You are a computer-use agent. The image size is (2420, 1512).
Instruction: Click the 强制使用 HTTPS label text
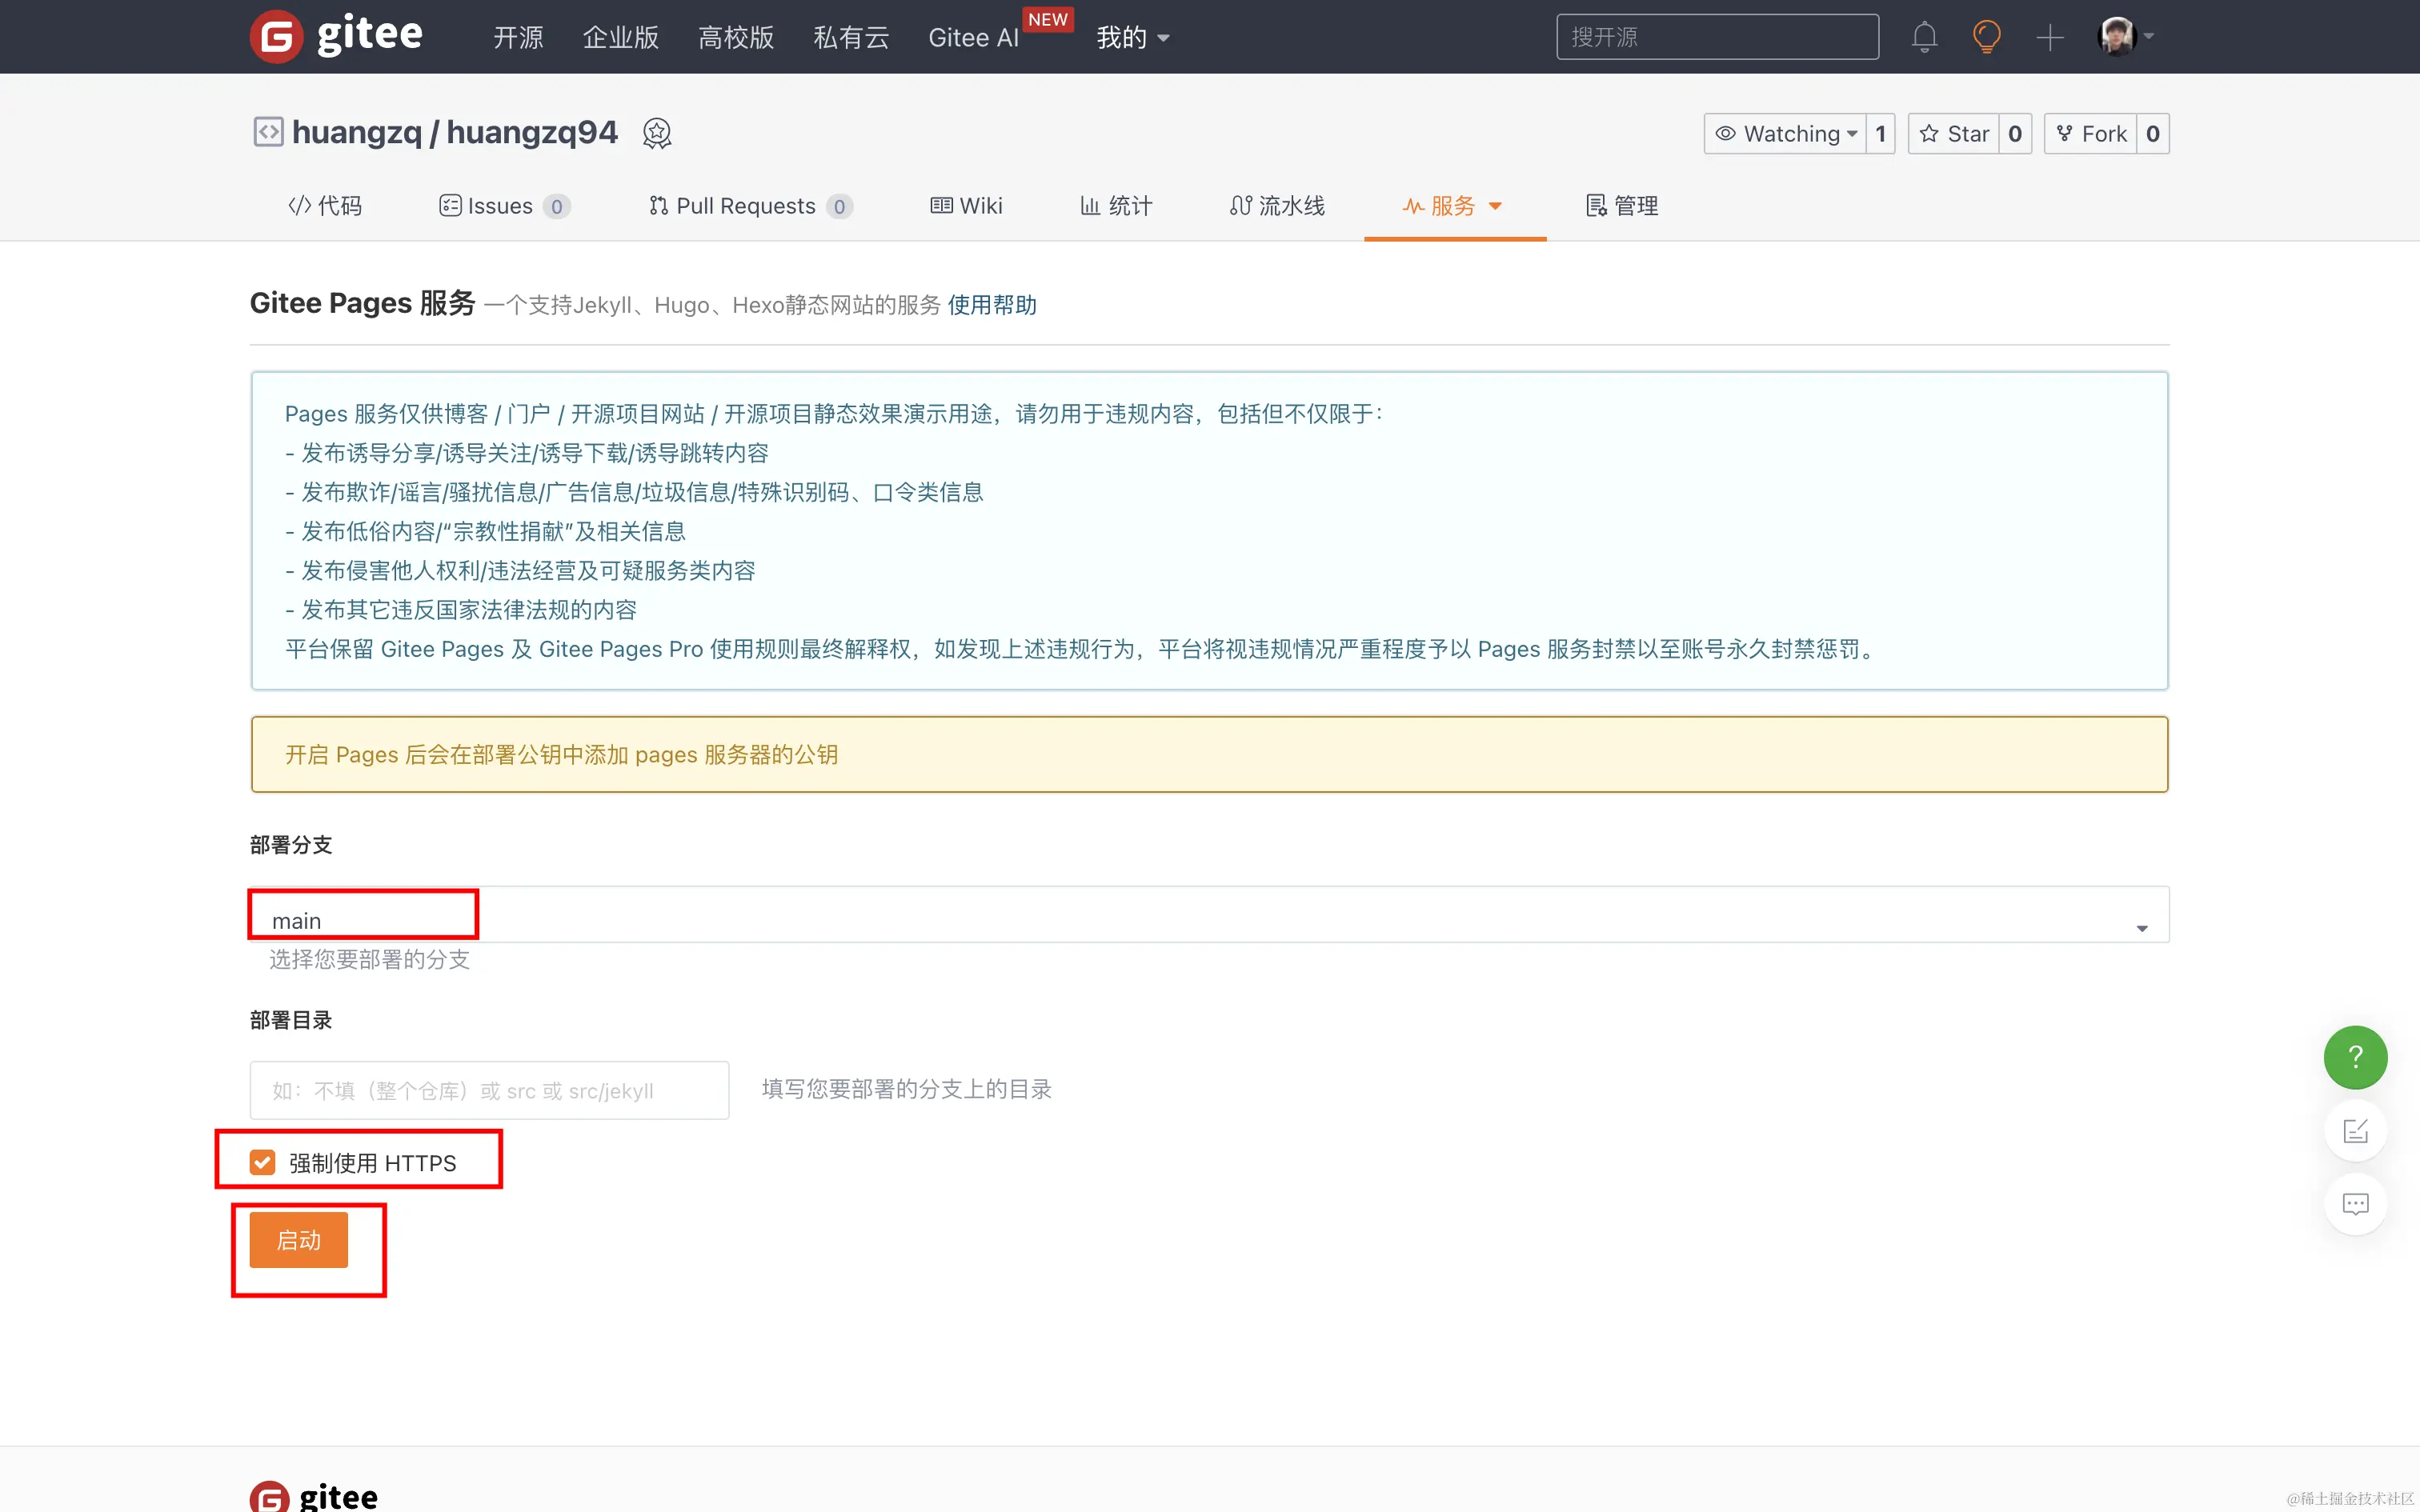point(372,1163)
